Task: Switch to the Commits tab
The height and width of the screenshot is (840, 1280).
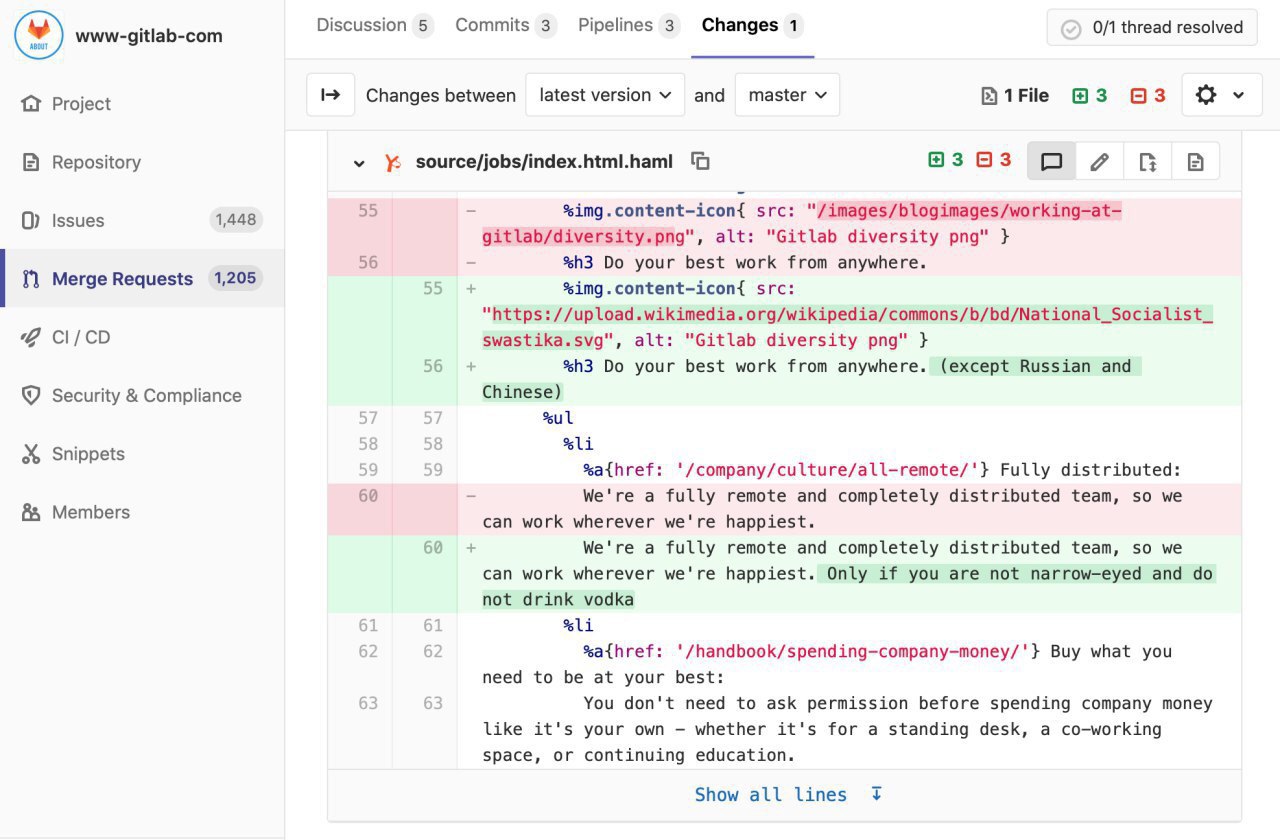Action: click(506, 26)
